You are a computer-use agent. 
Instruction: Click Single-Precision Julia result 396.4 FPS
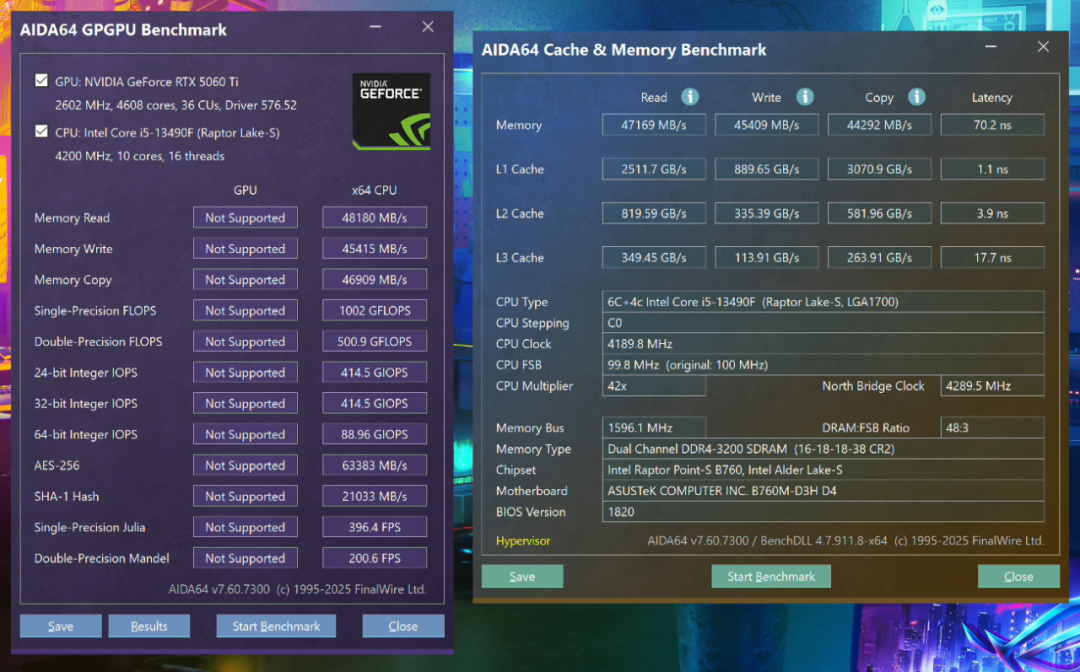pos(375,527)
